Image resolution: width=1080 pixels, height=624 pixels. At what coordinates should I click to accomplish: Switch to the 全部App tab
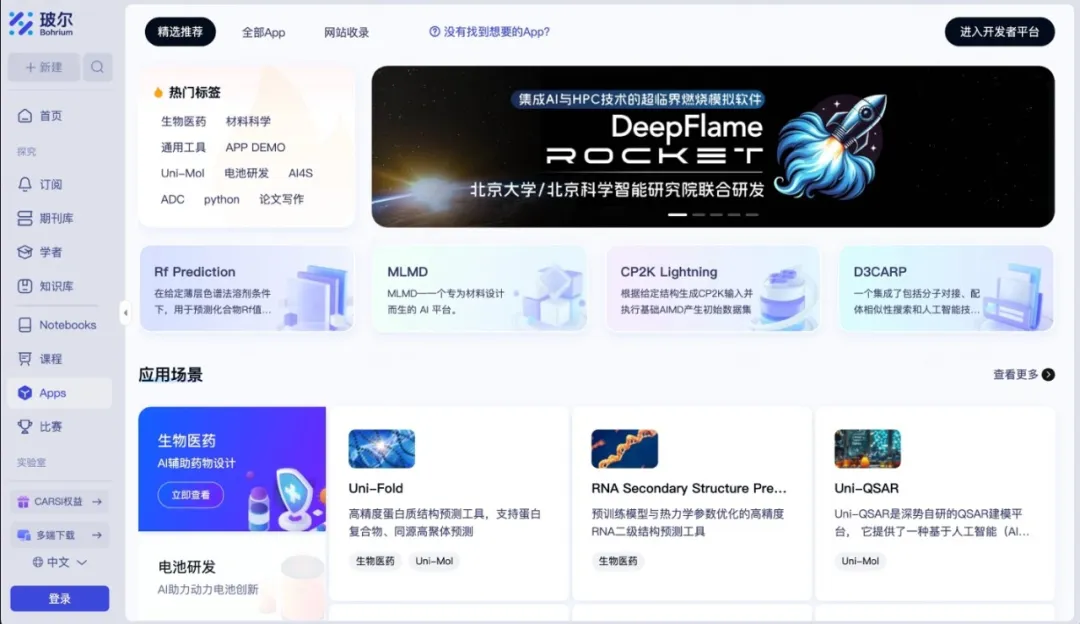tap(263, 32)
